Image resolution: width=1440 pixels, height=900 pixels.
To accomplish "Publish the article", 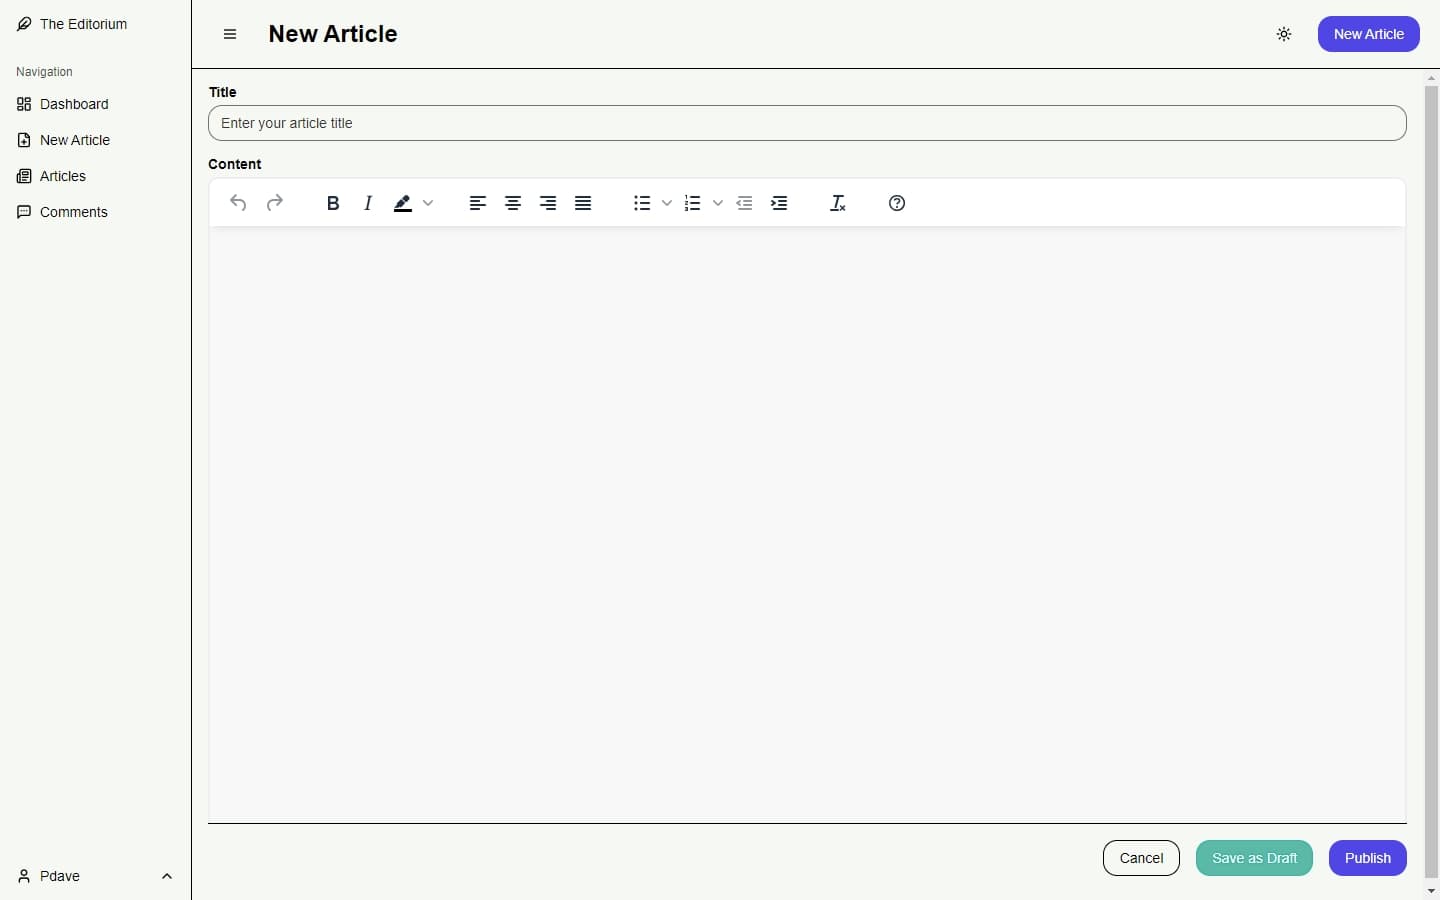I will (1367, 858).
